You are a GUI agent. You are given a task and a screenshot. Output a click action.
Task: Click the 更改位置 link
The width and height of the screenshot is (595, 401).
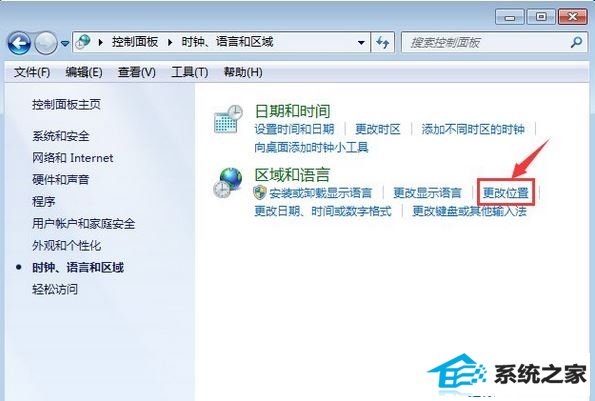tap(505, 193)
